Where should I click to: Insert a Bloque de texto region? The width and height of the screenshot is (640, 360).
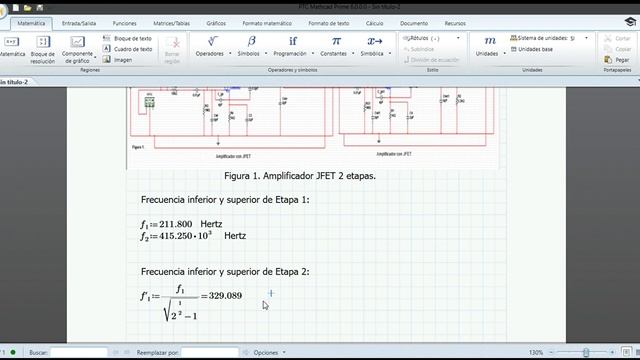(127, 38)
